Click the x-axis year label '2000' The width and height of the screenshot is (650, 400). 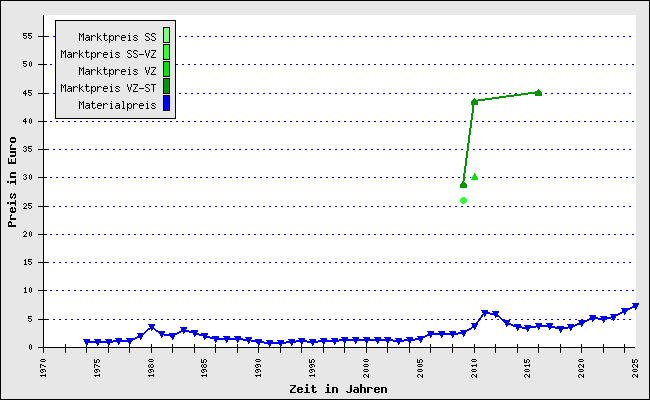366,368
